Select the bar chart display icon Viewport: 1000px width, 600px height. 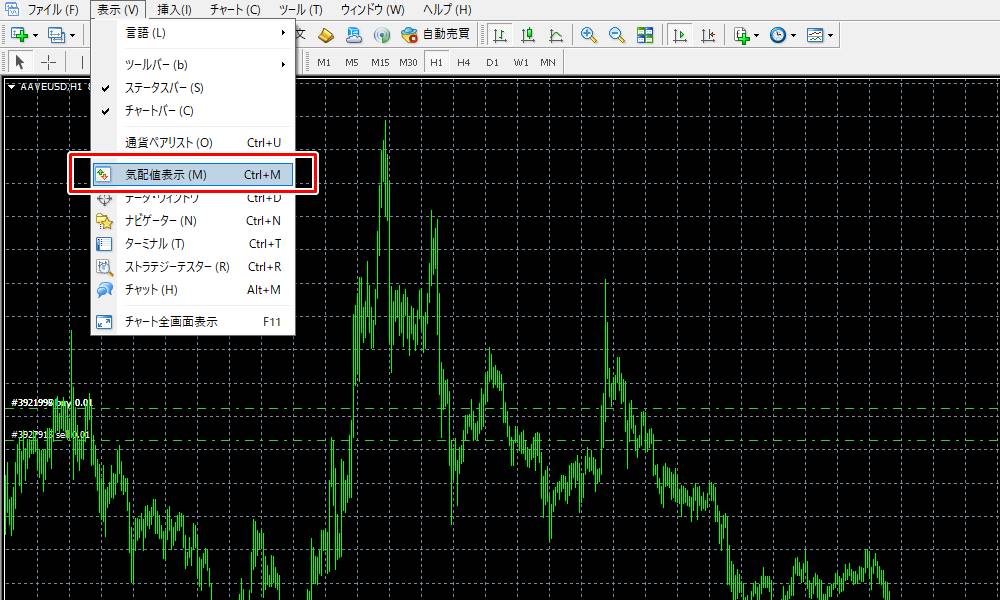pos(500,35)
